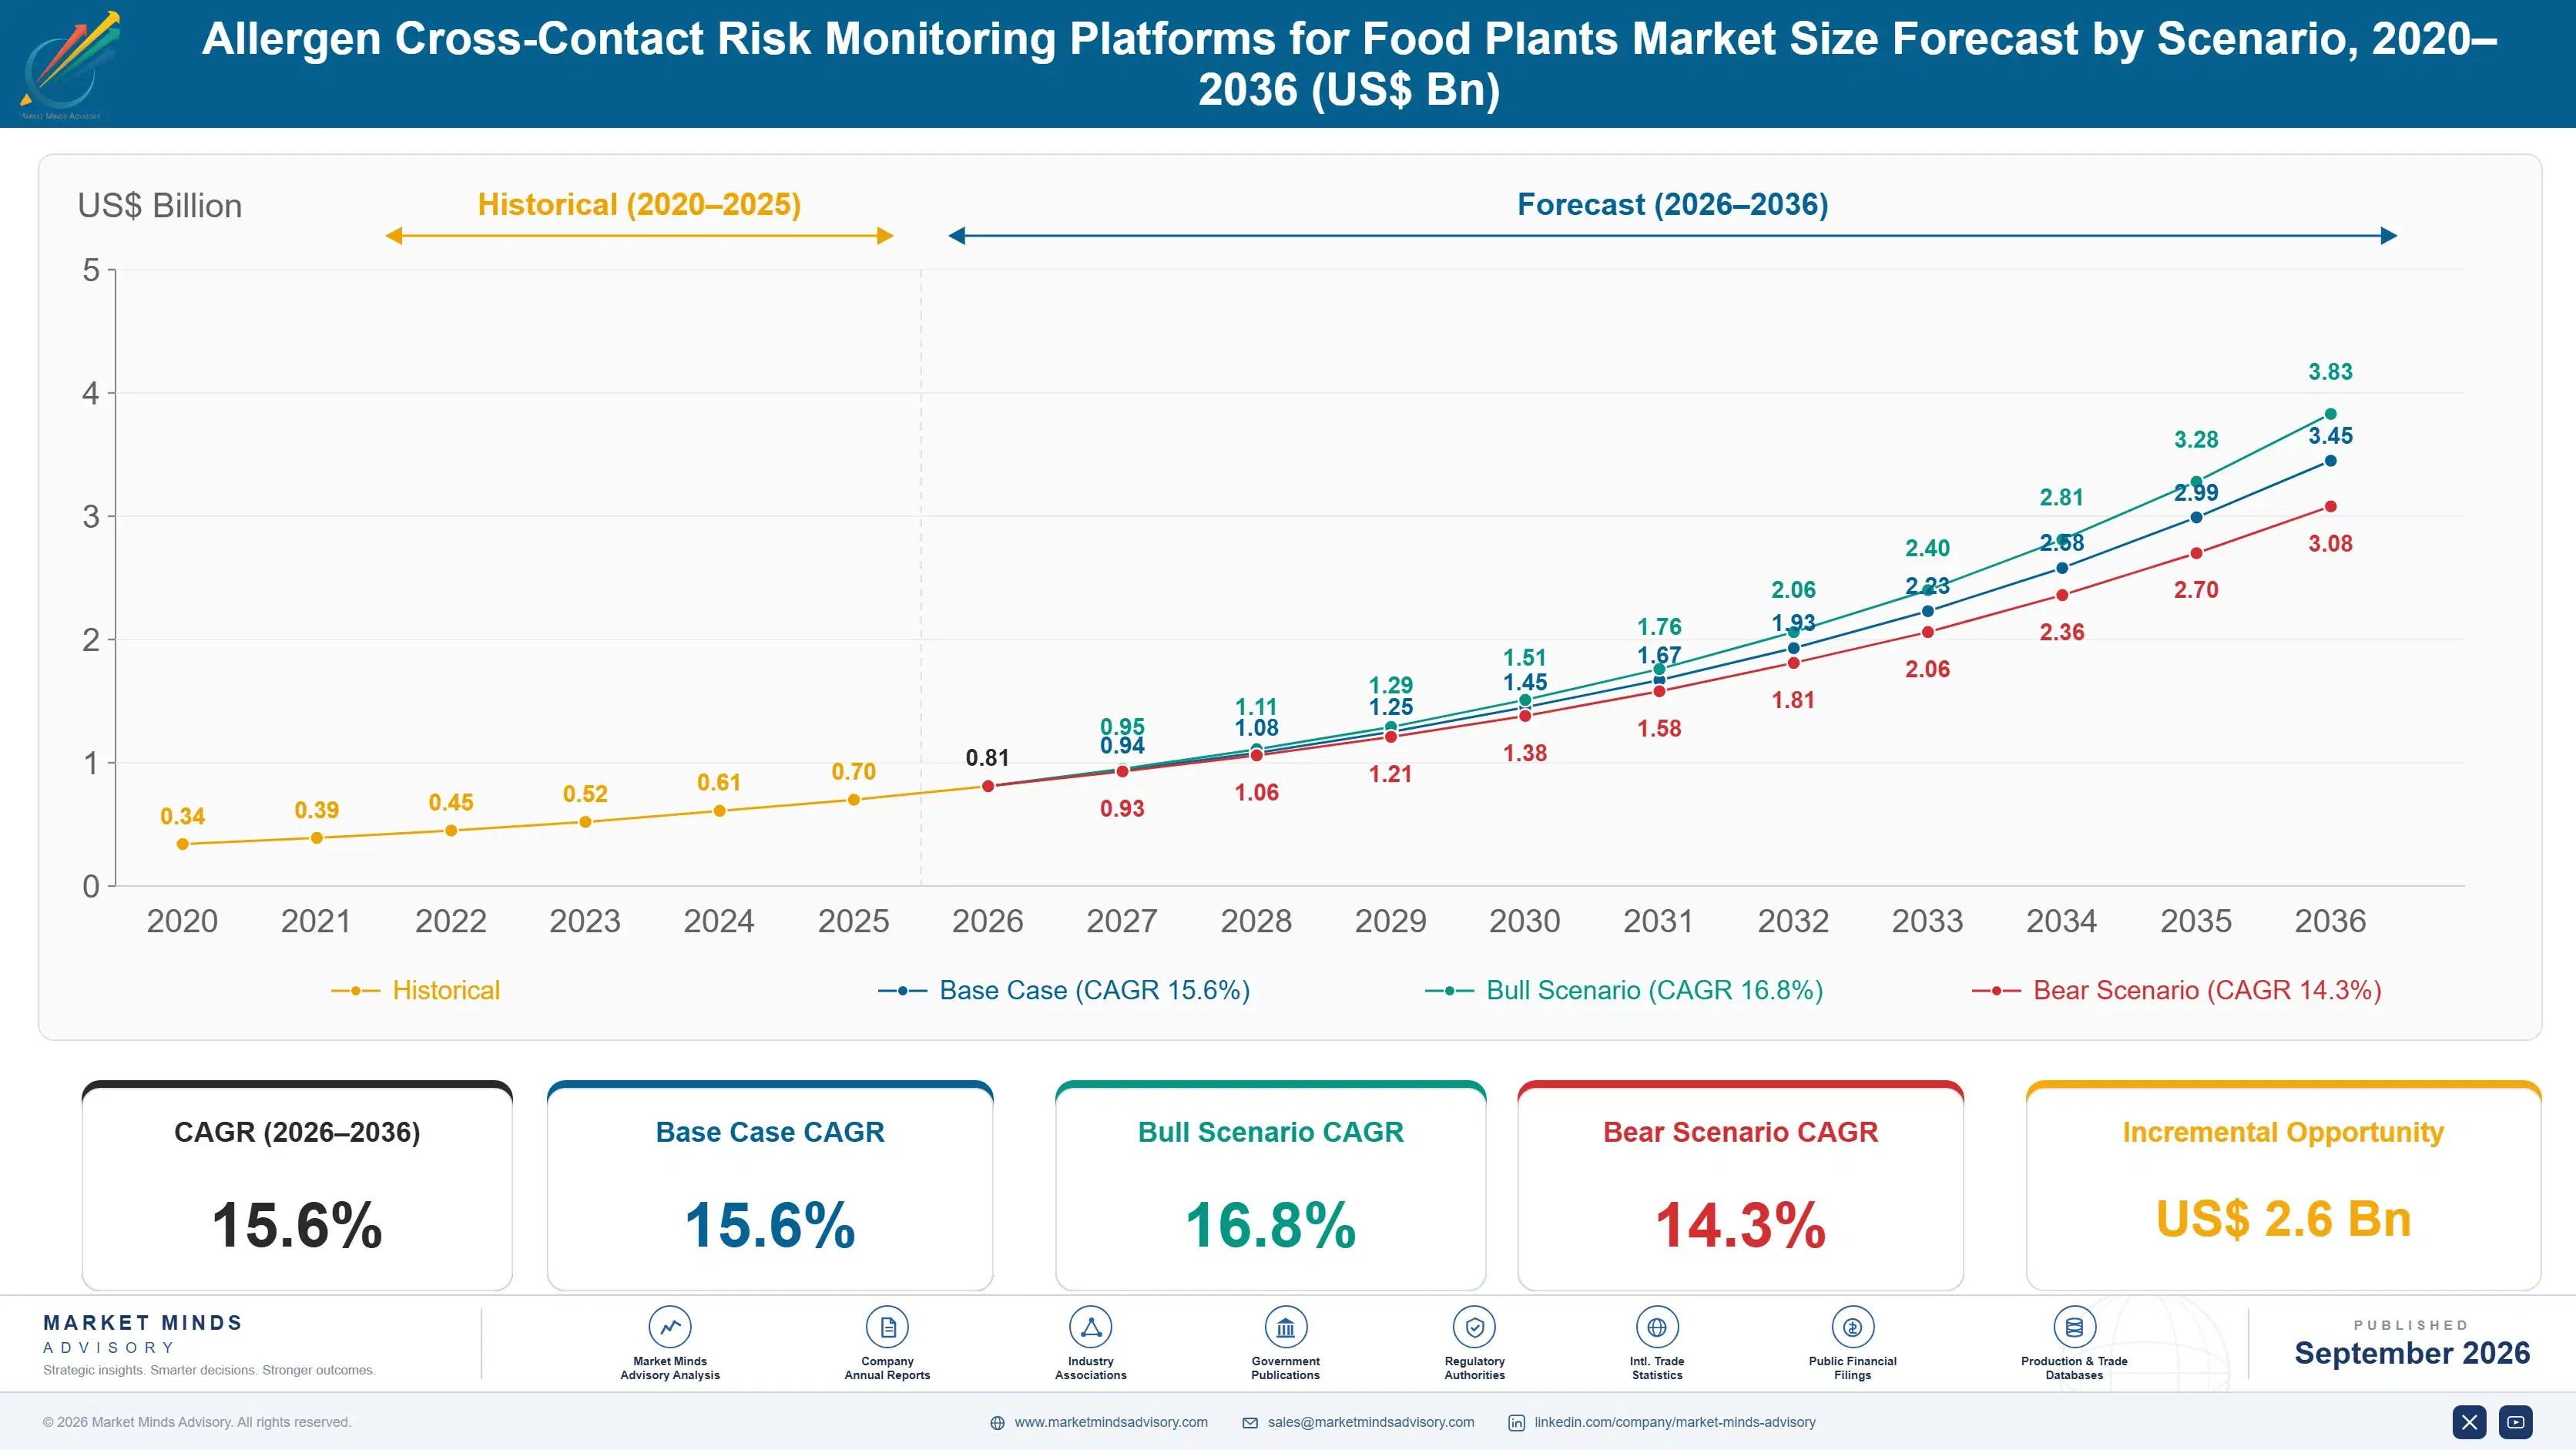Click sales@marketmindsadvisory.com email link

click(x=1371, y=1422)
